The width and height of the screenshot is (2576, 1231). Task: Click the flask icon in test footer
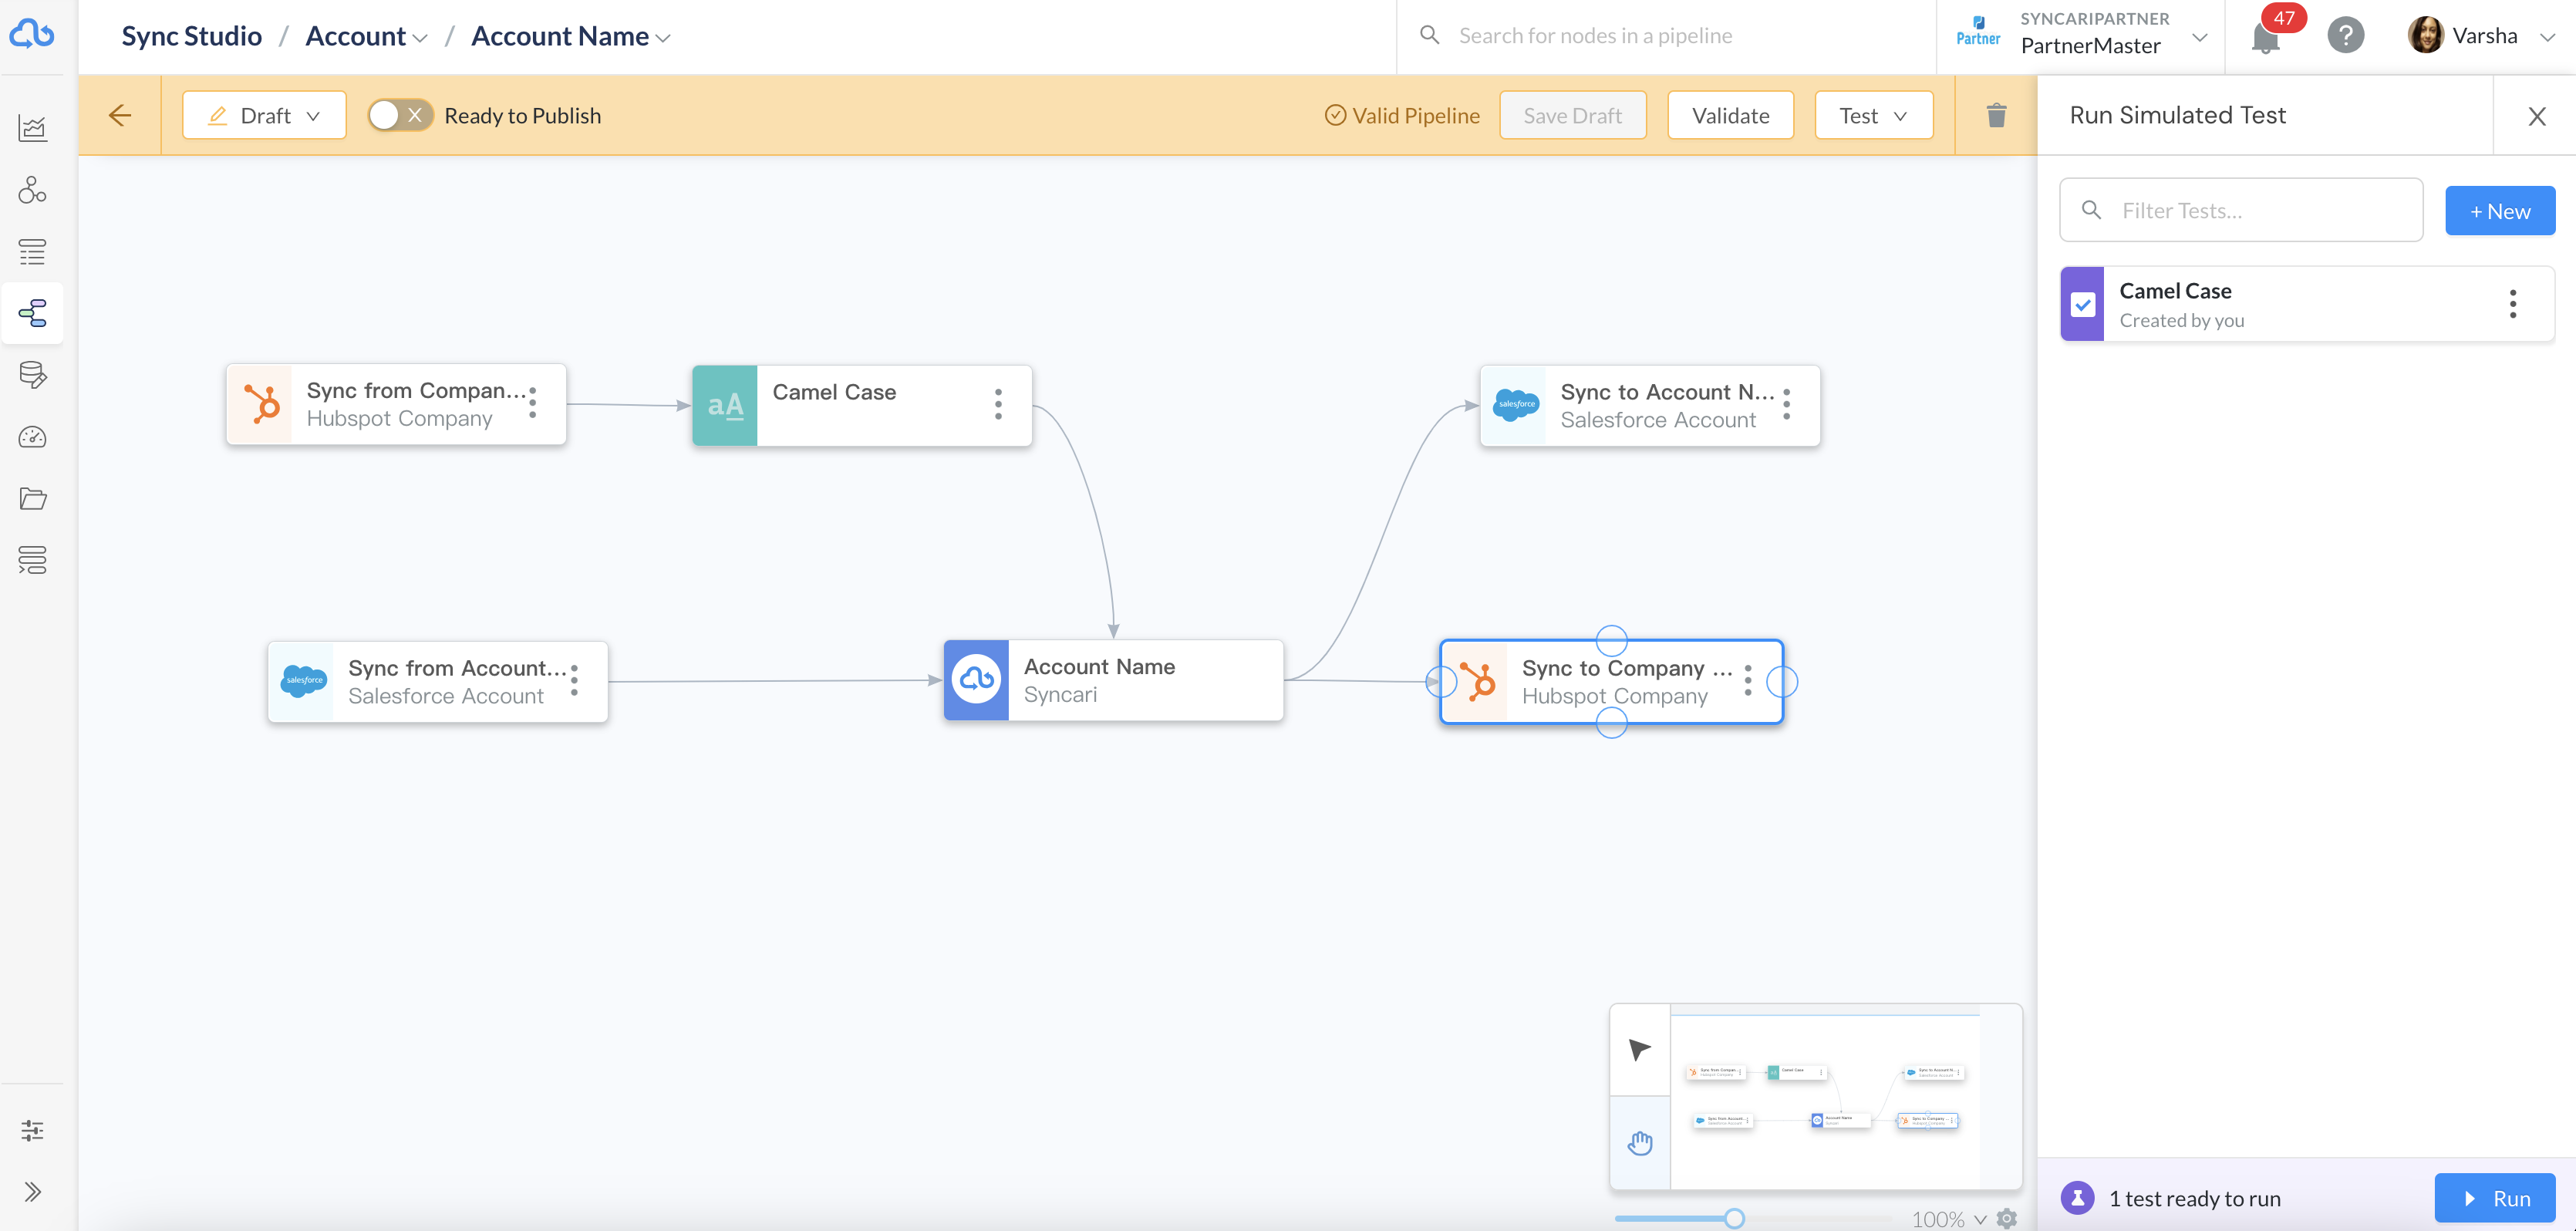click(2077, 1197)
